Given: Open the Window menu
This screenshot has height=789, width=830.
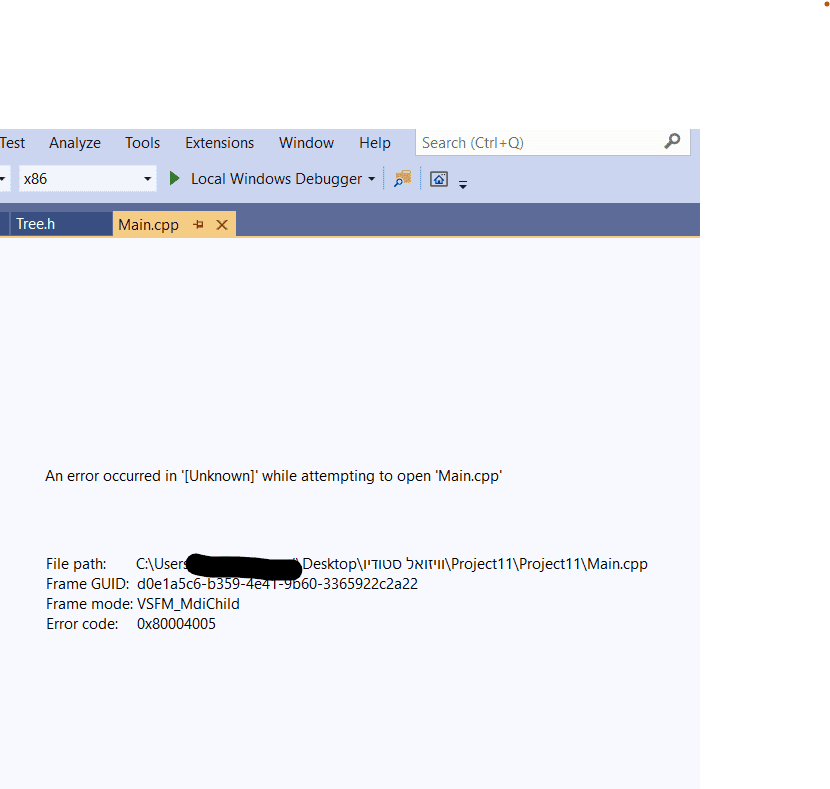Looking at the screenshot, I should (x=306, y=143).
